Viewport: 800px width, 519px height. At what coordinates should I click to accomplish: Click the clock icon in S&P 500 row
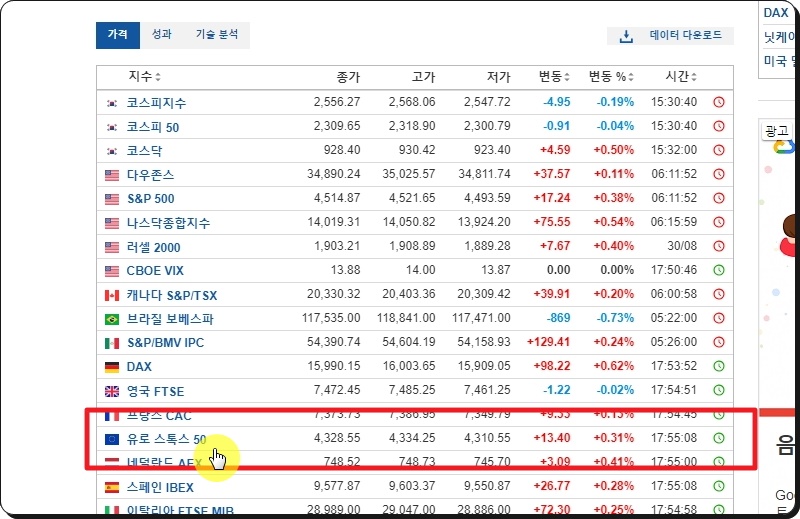pos(719,198)
